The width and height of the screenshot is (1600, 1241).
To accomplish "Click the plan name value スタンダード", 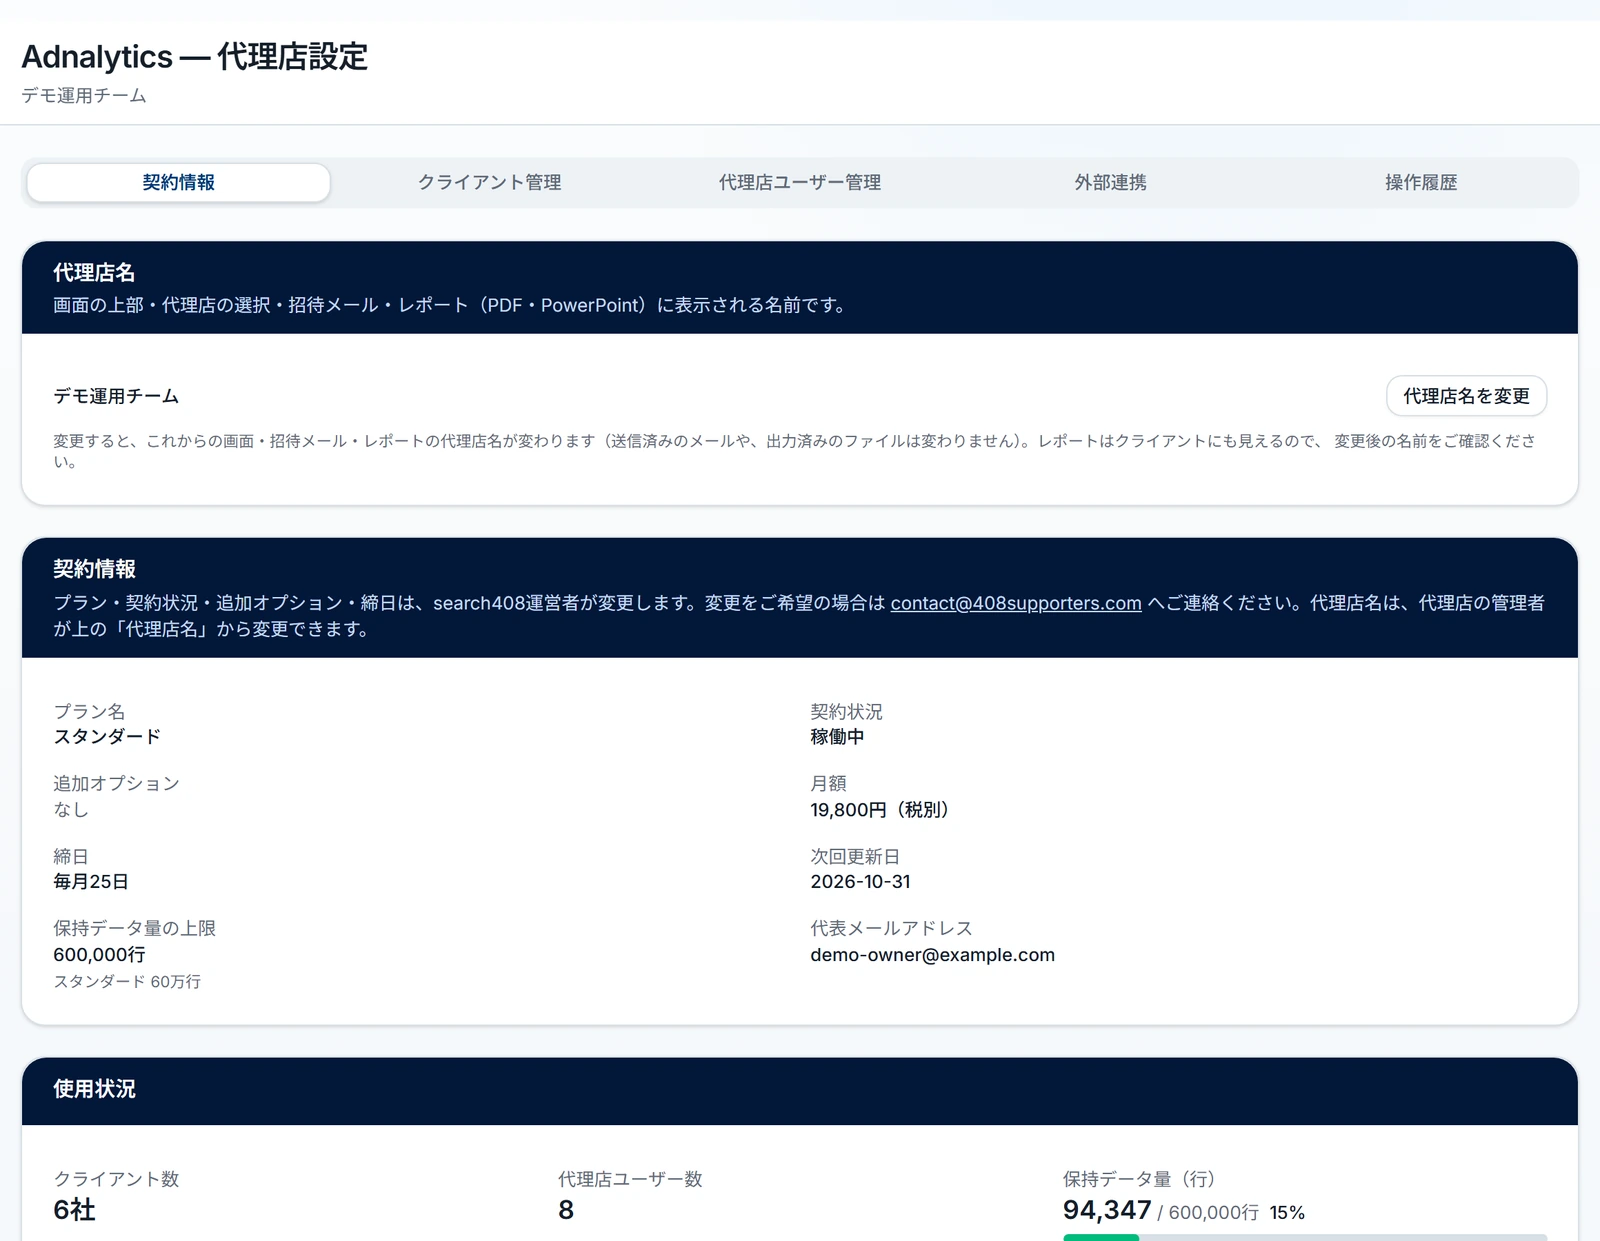I will [107, 737].
